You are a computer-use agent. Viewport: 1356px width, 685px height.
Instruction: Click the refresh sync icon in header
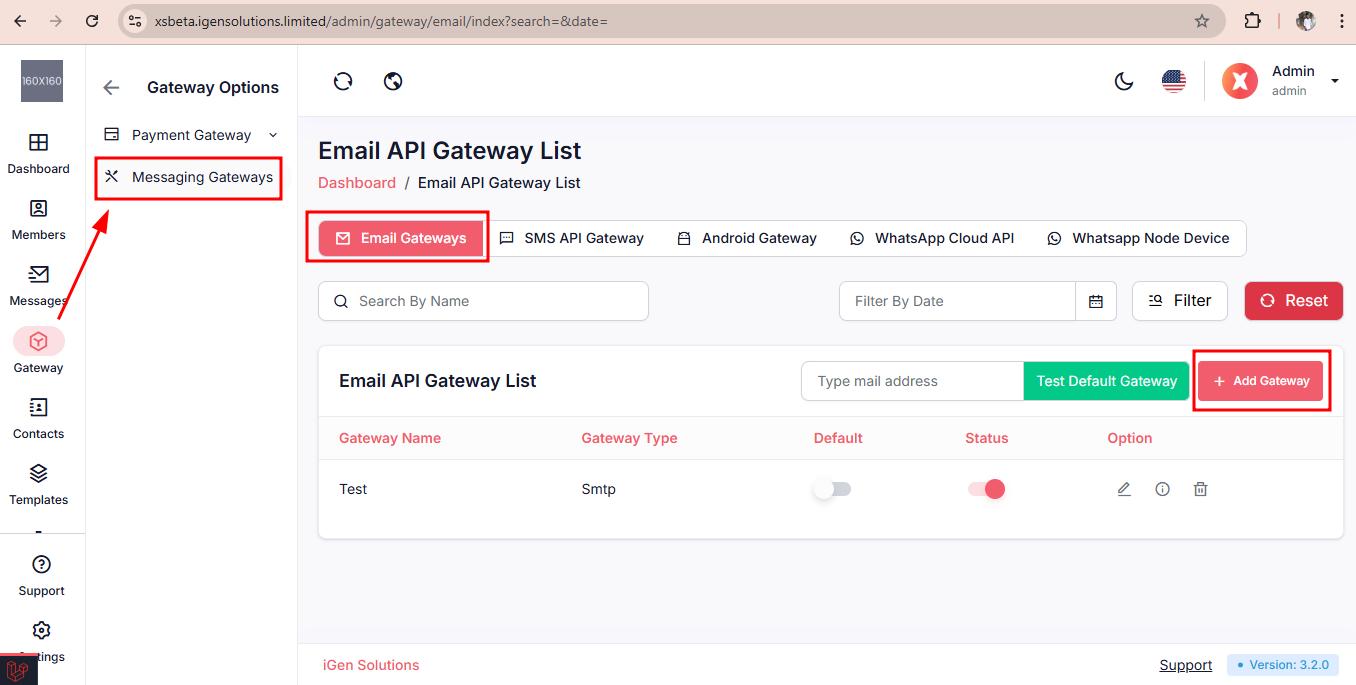click(343, 81)
